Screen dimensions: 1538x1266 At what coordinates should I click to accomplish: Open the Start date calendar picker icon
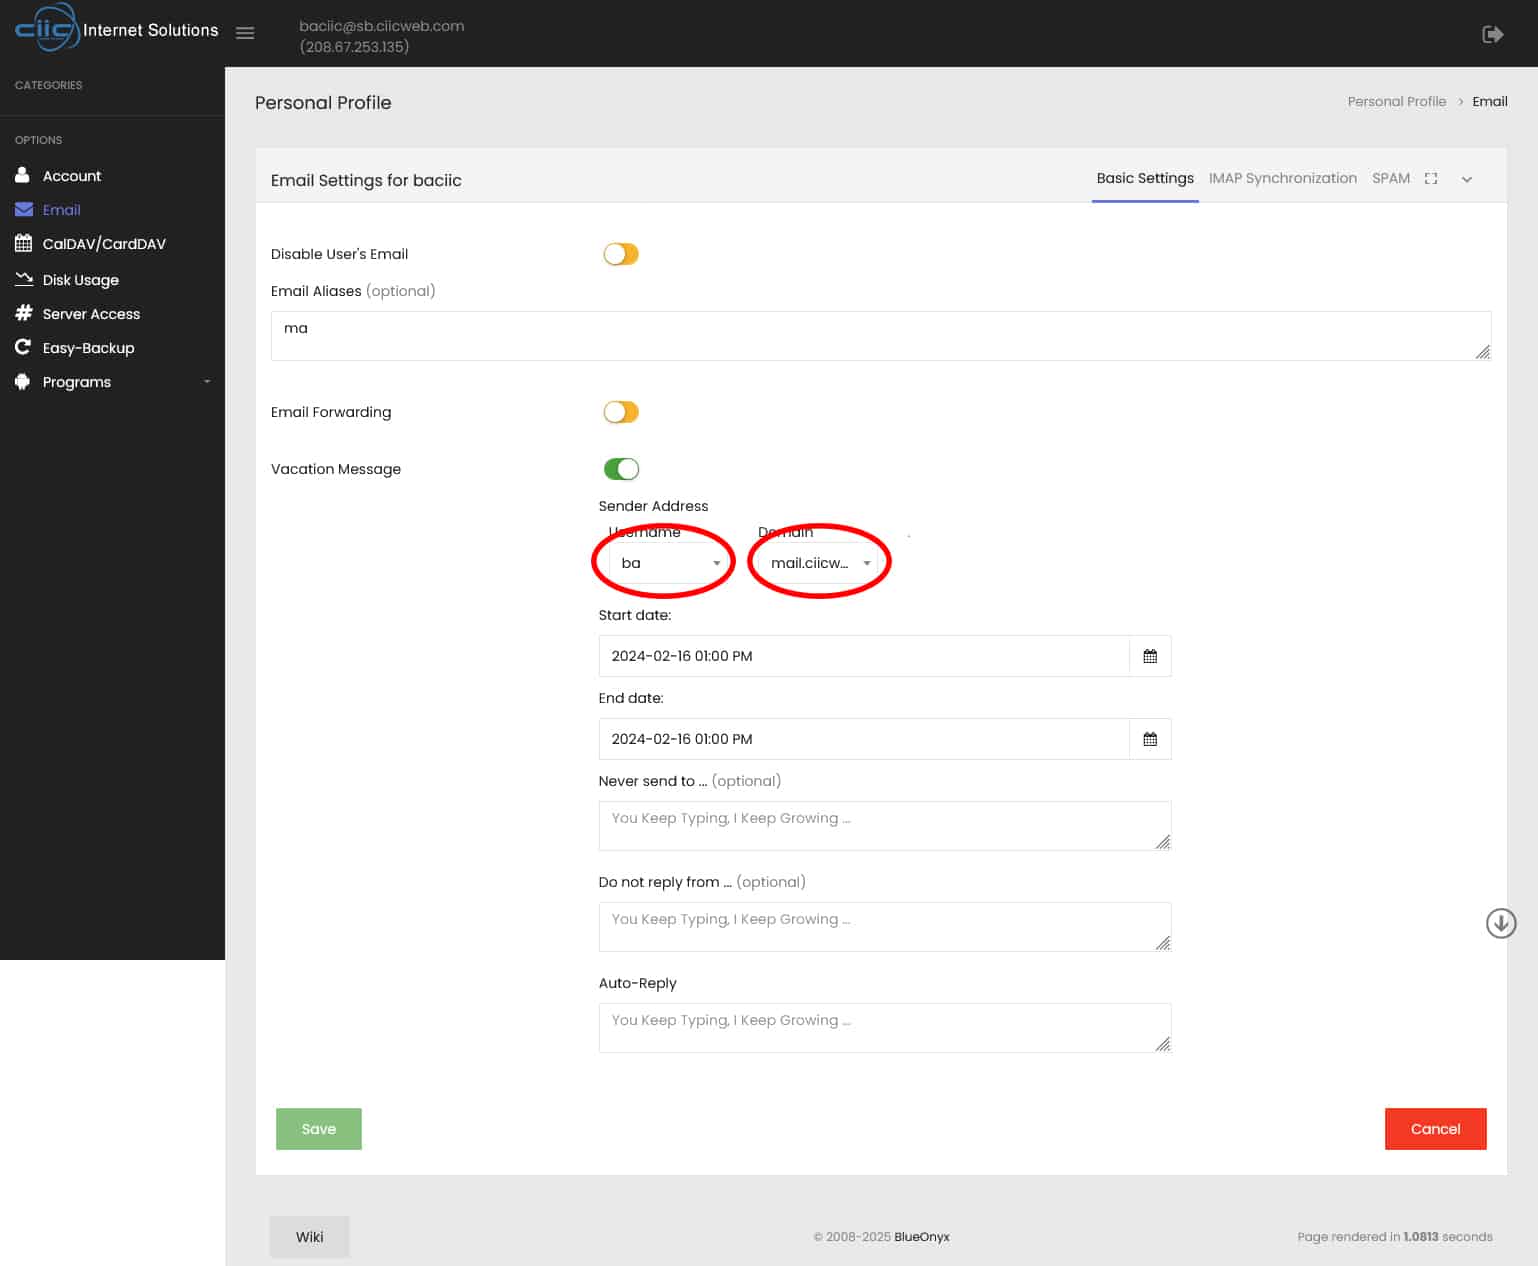1150,656
